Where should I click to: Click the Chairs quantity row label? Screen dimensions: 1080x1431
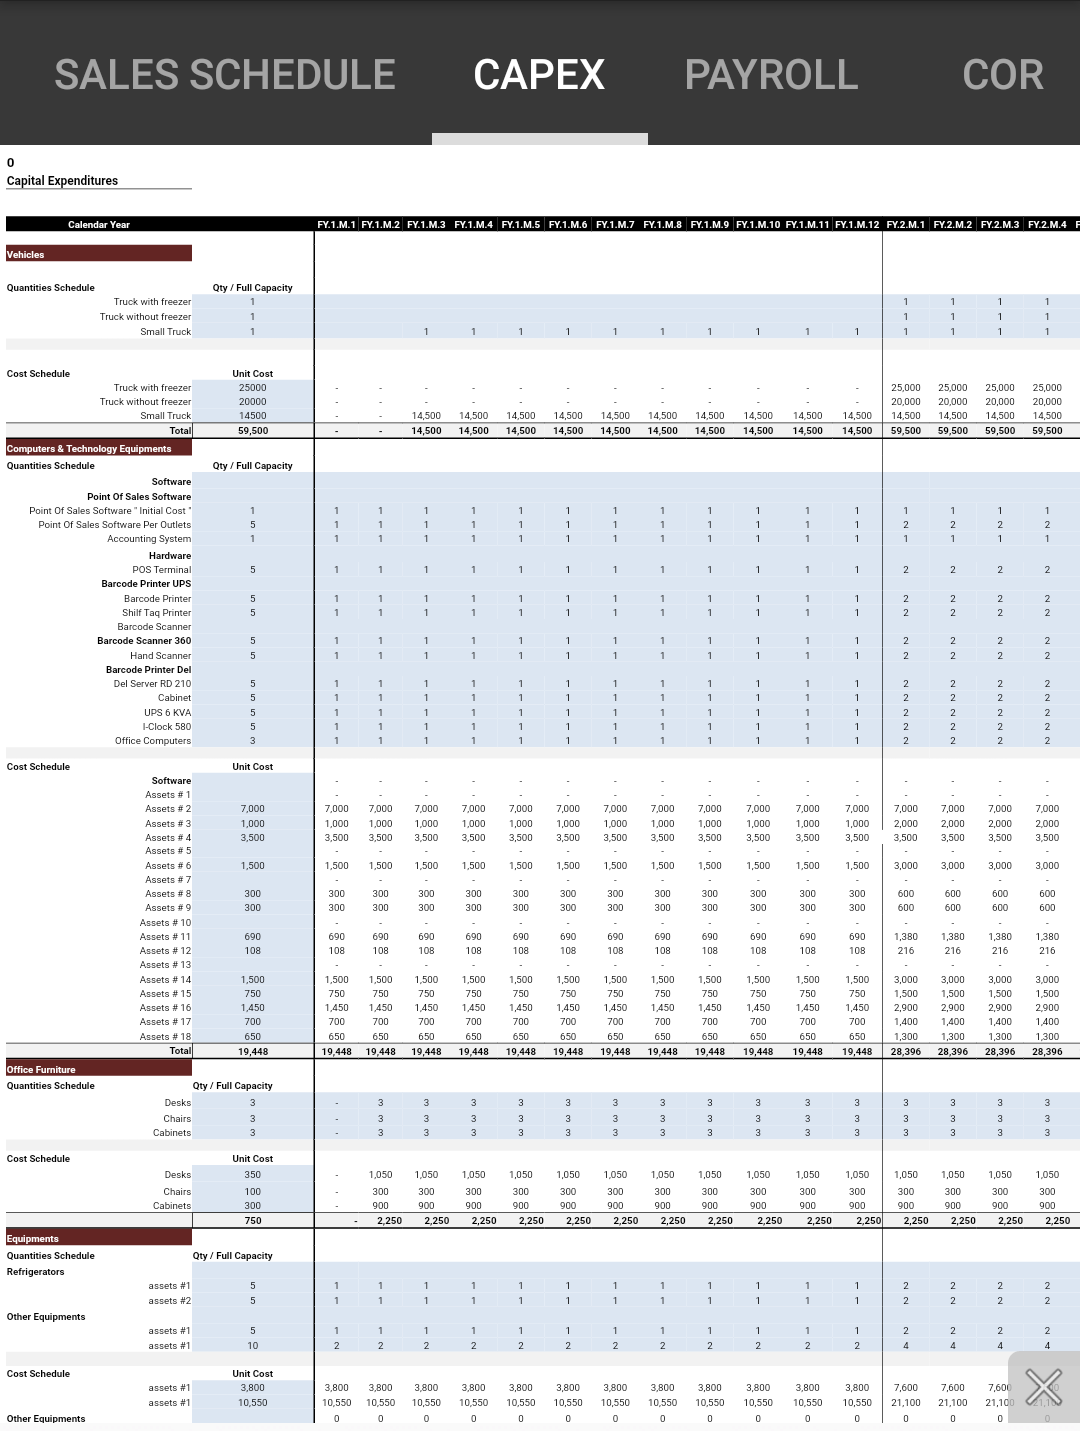[x=177, y=1119]
